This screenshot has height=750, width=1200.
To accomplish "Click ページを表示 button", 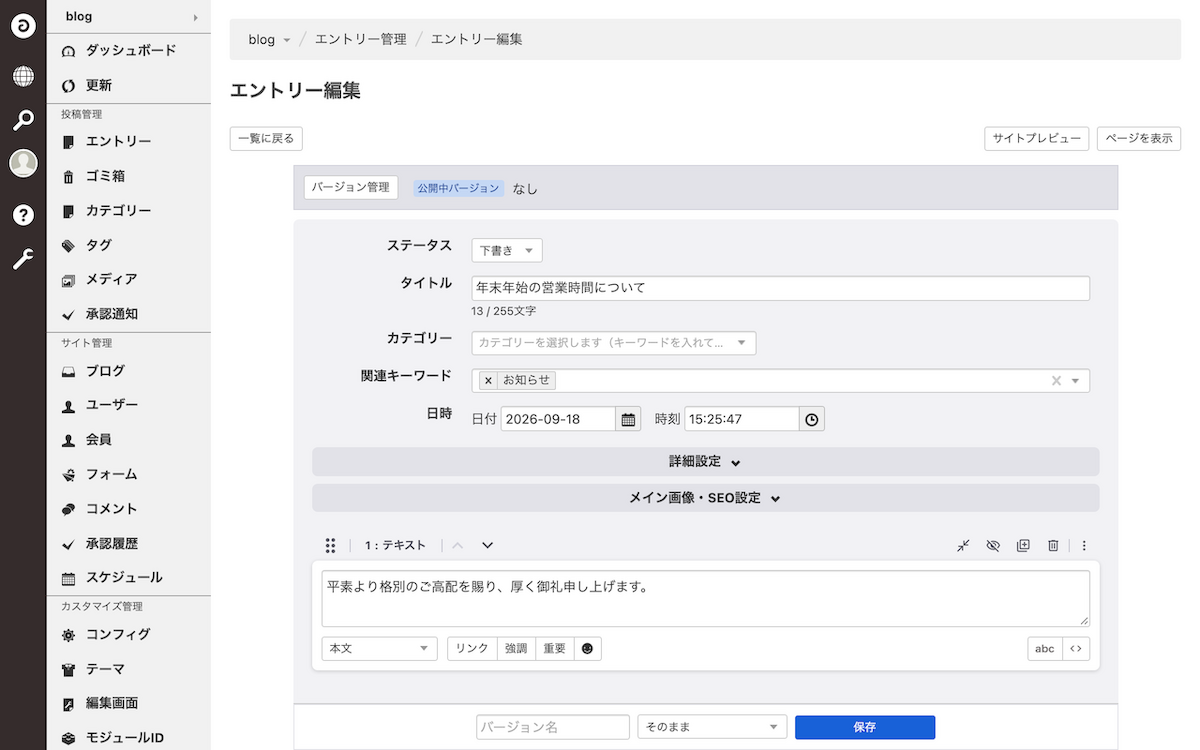I will coord(1139,139).
